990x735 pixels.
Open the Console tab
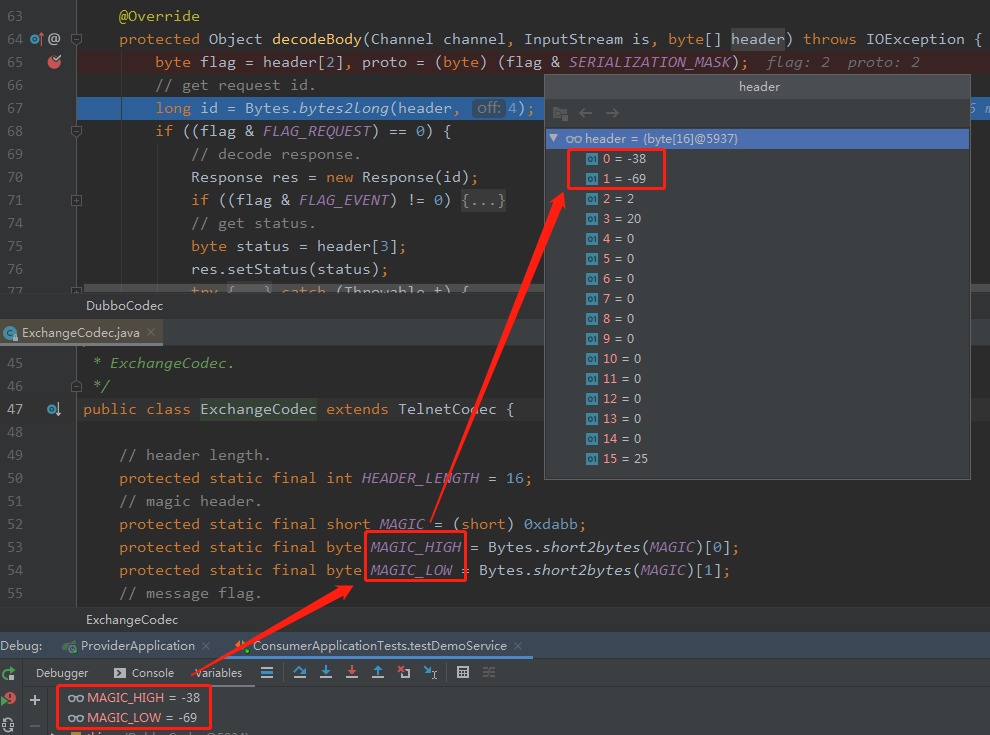(144, 673)
